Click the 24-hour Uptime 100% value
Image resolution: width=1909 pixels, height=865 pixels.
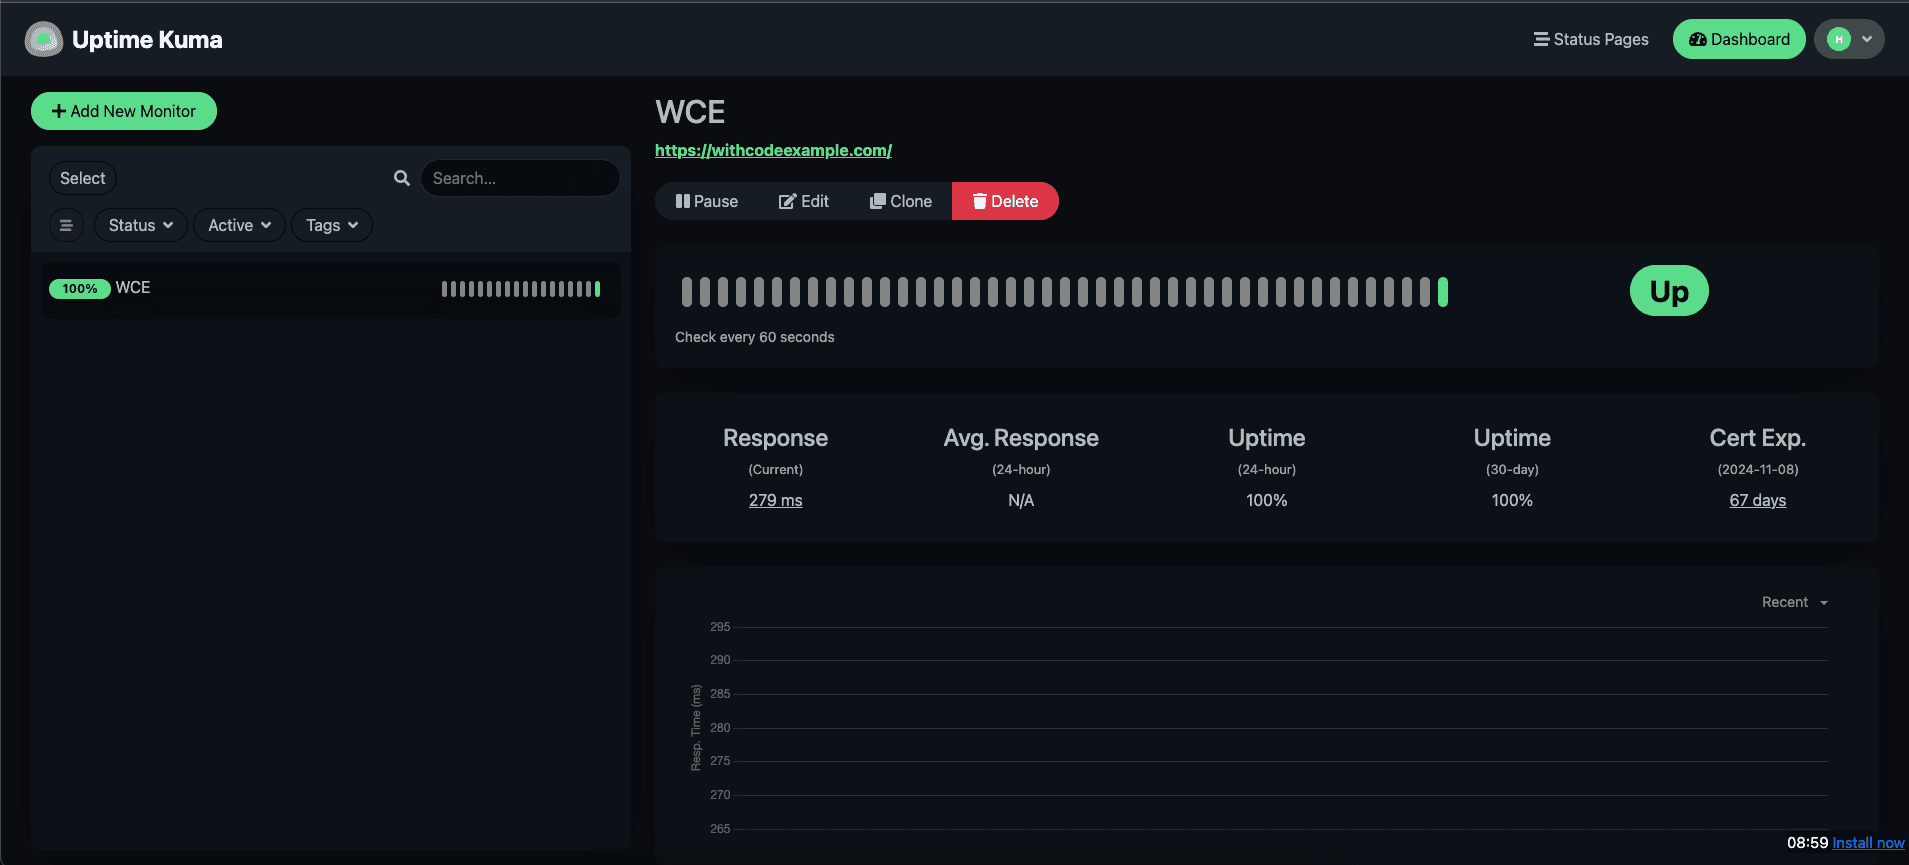tap(1267, 500)
